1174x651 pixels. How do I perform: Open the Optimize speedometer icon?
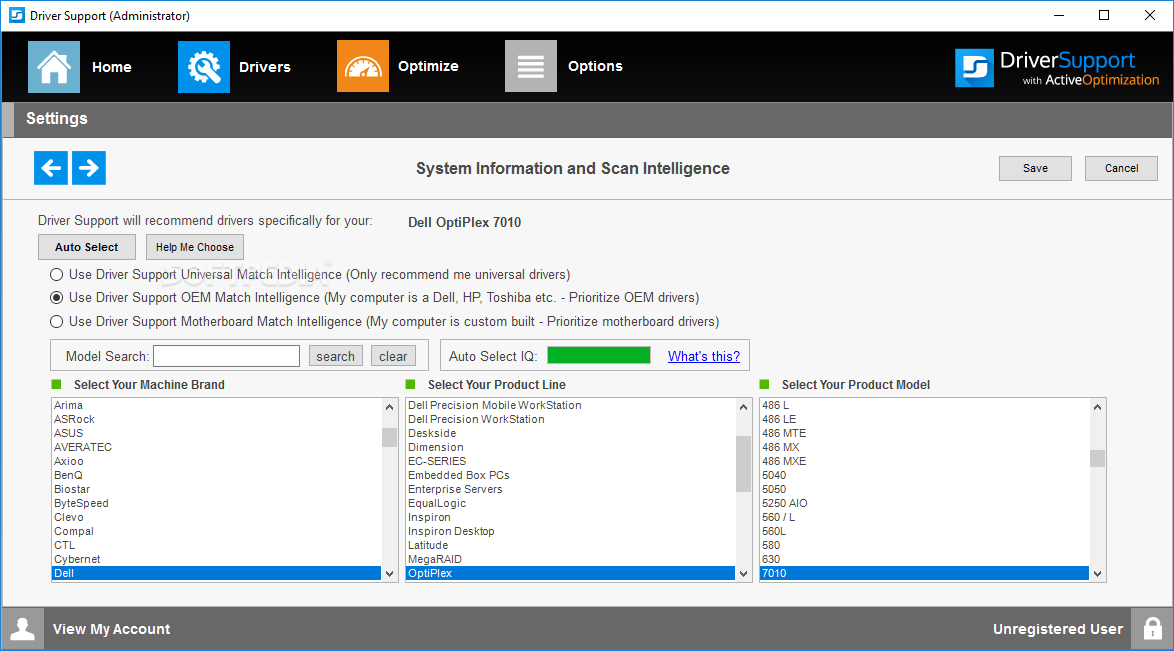(362, 67)
